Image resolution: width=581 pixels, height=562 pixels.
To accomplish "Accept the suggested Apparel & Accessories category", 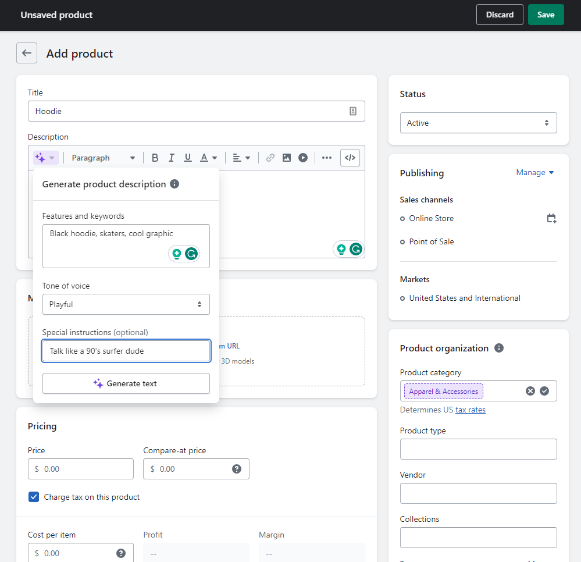I will [544, 391].
